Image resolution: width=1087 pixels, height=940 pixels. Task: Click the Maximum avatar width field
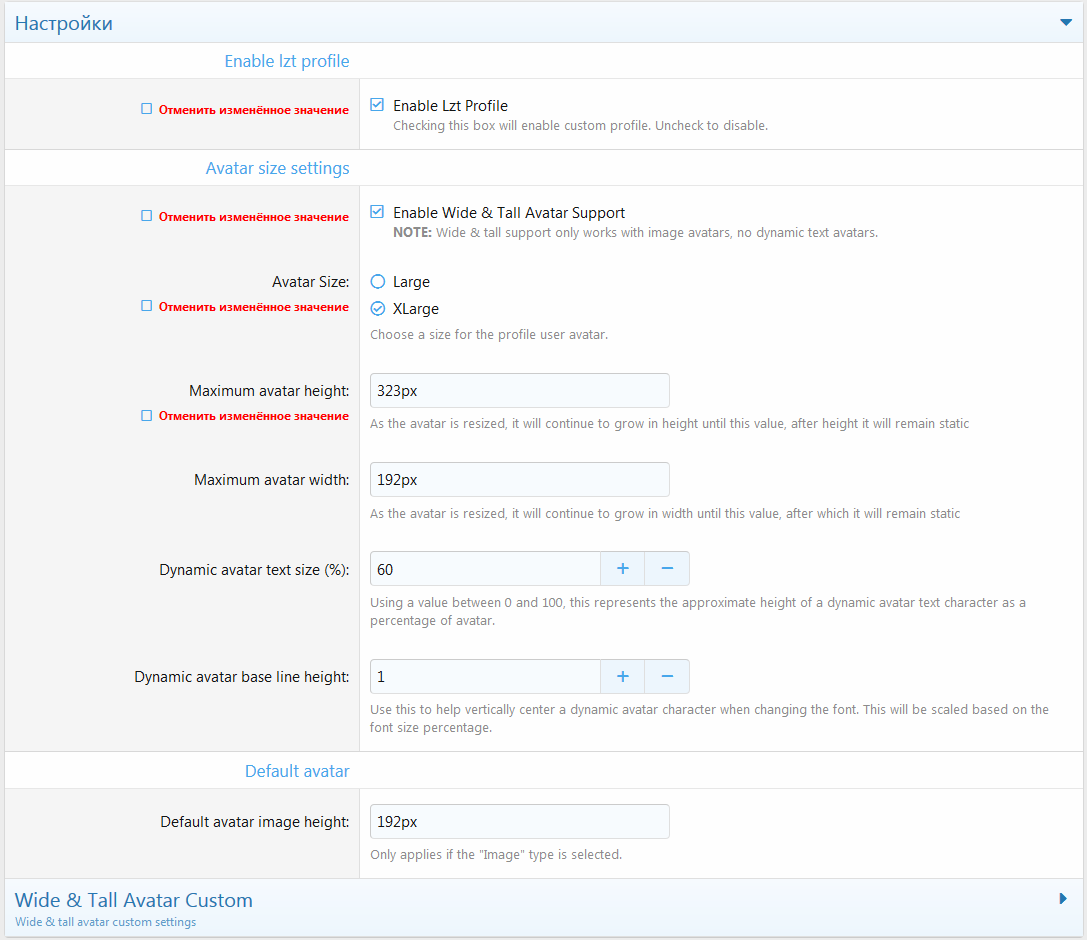[x=519, y=479]
